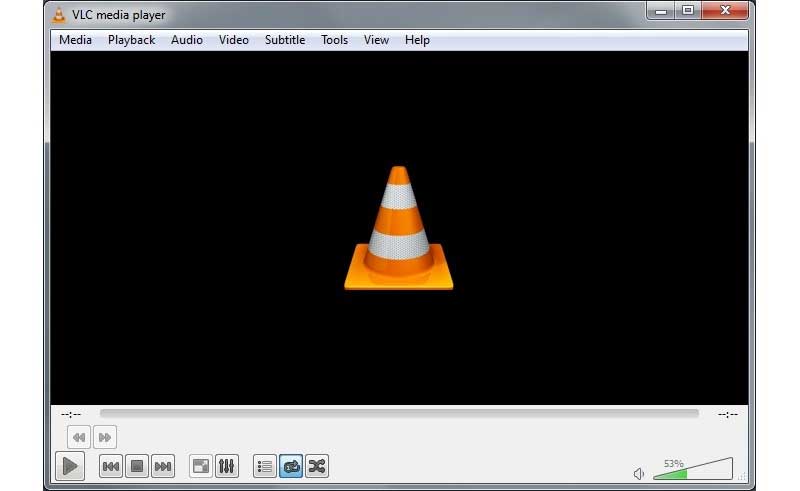Click the seek bar timeline
Image resolution: width=800 pixels, height=491 pixels.
(x=399, y=413)
